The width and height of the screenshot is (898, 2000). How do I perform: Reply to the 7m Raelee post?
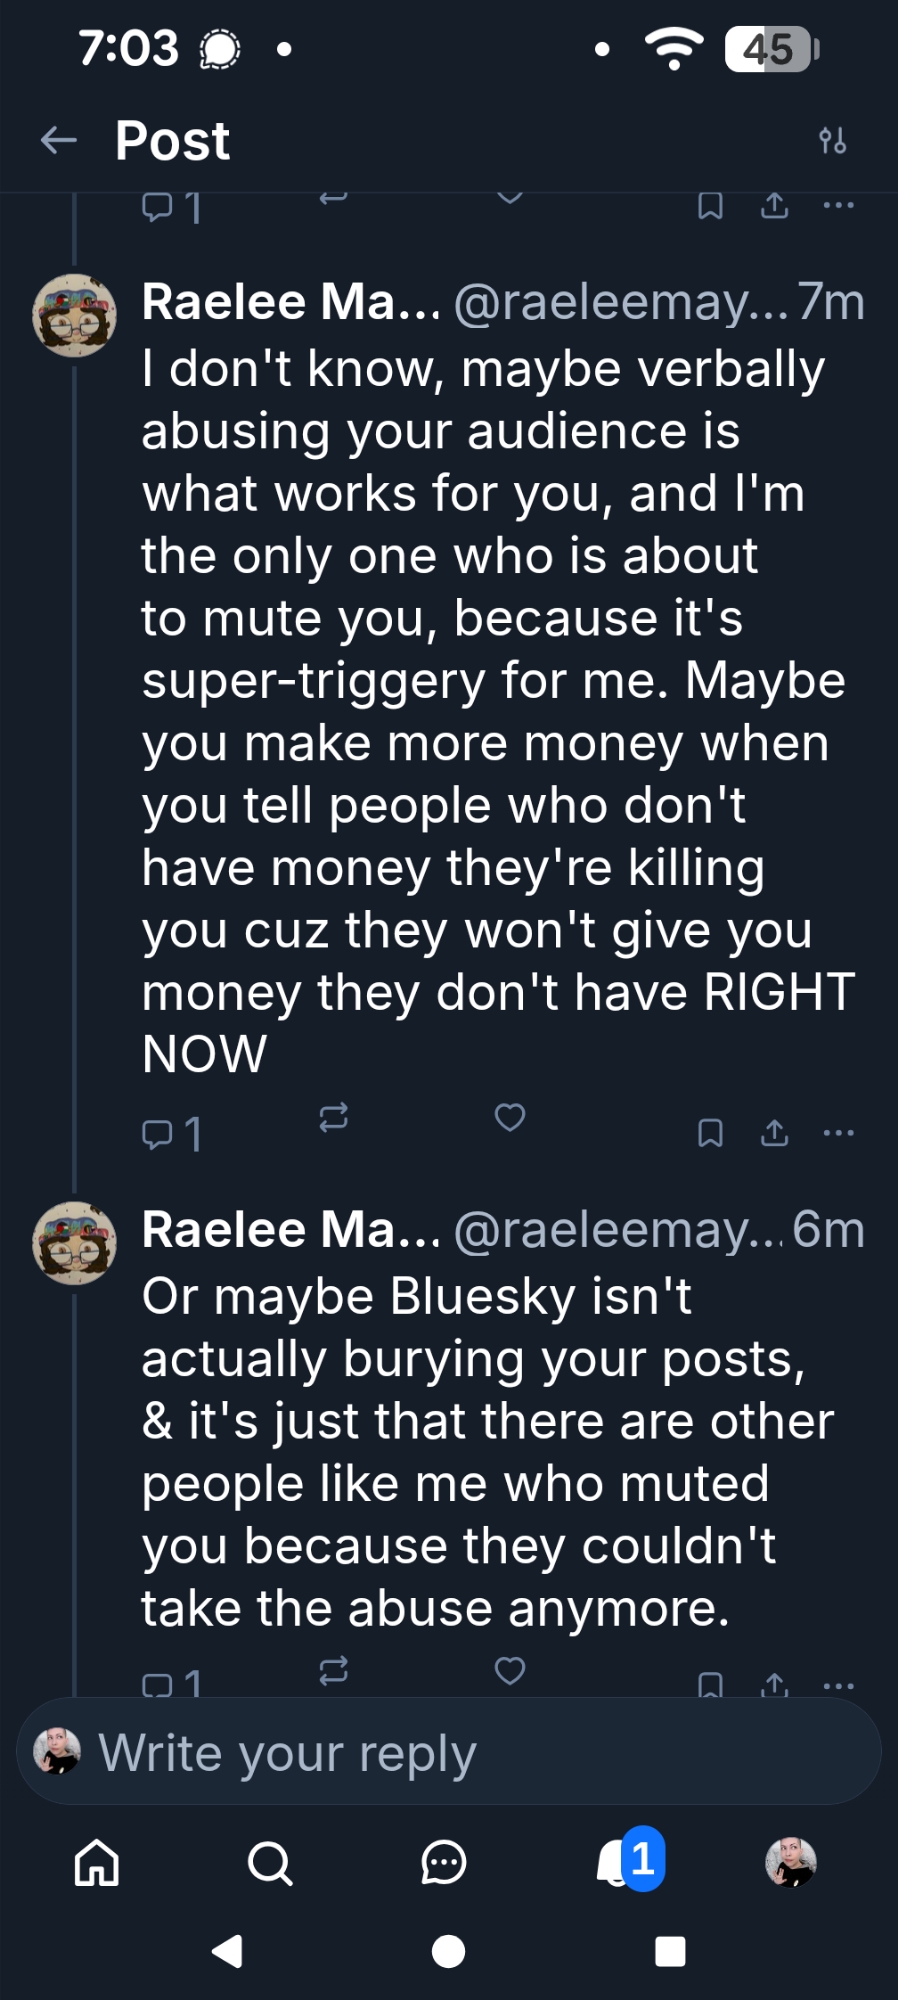(x=171, y=1134)
